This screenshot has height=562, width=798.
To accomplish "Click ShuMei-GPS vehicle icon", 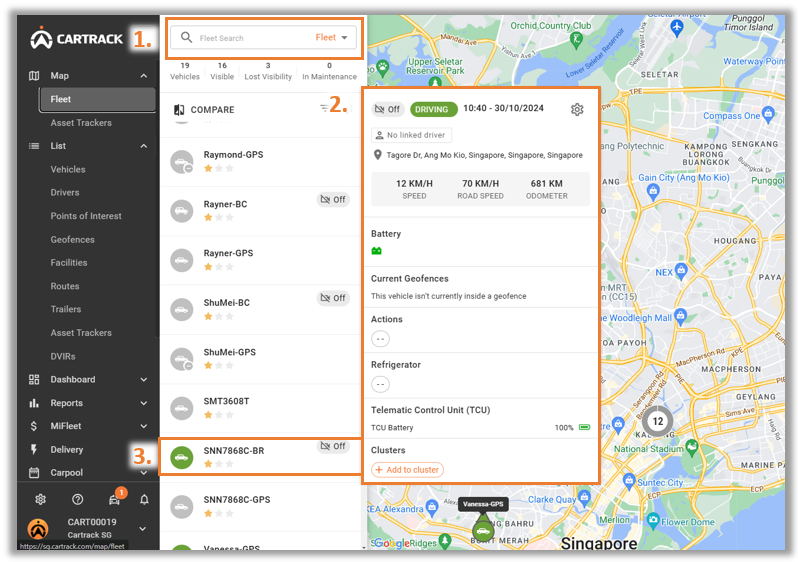I will click(182, 359).
